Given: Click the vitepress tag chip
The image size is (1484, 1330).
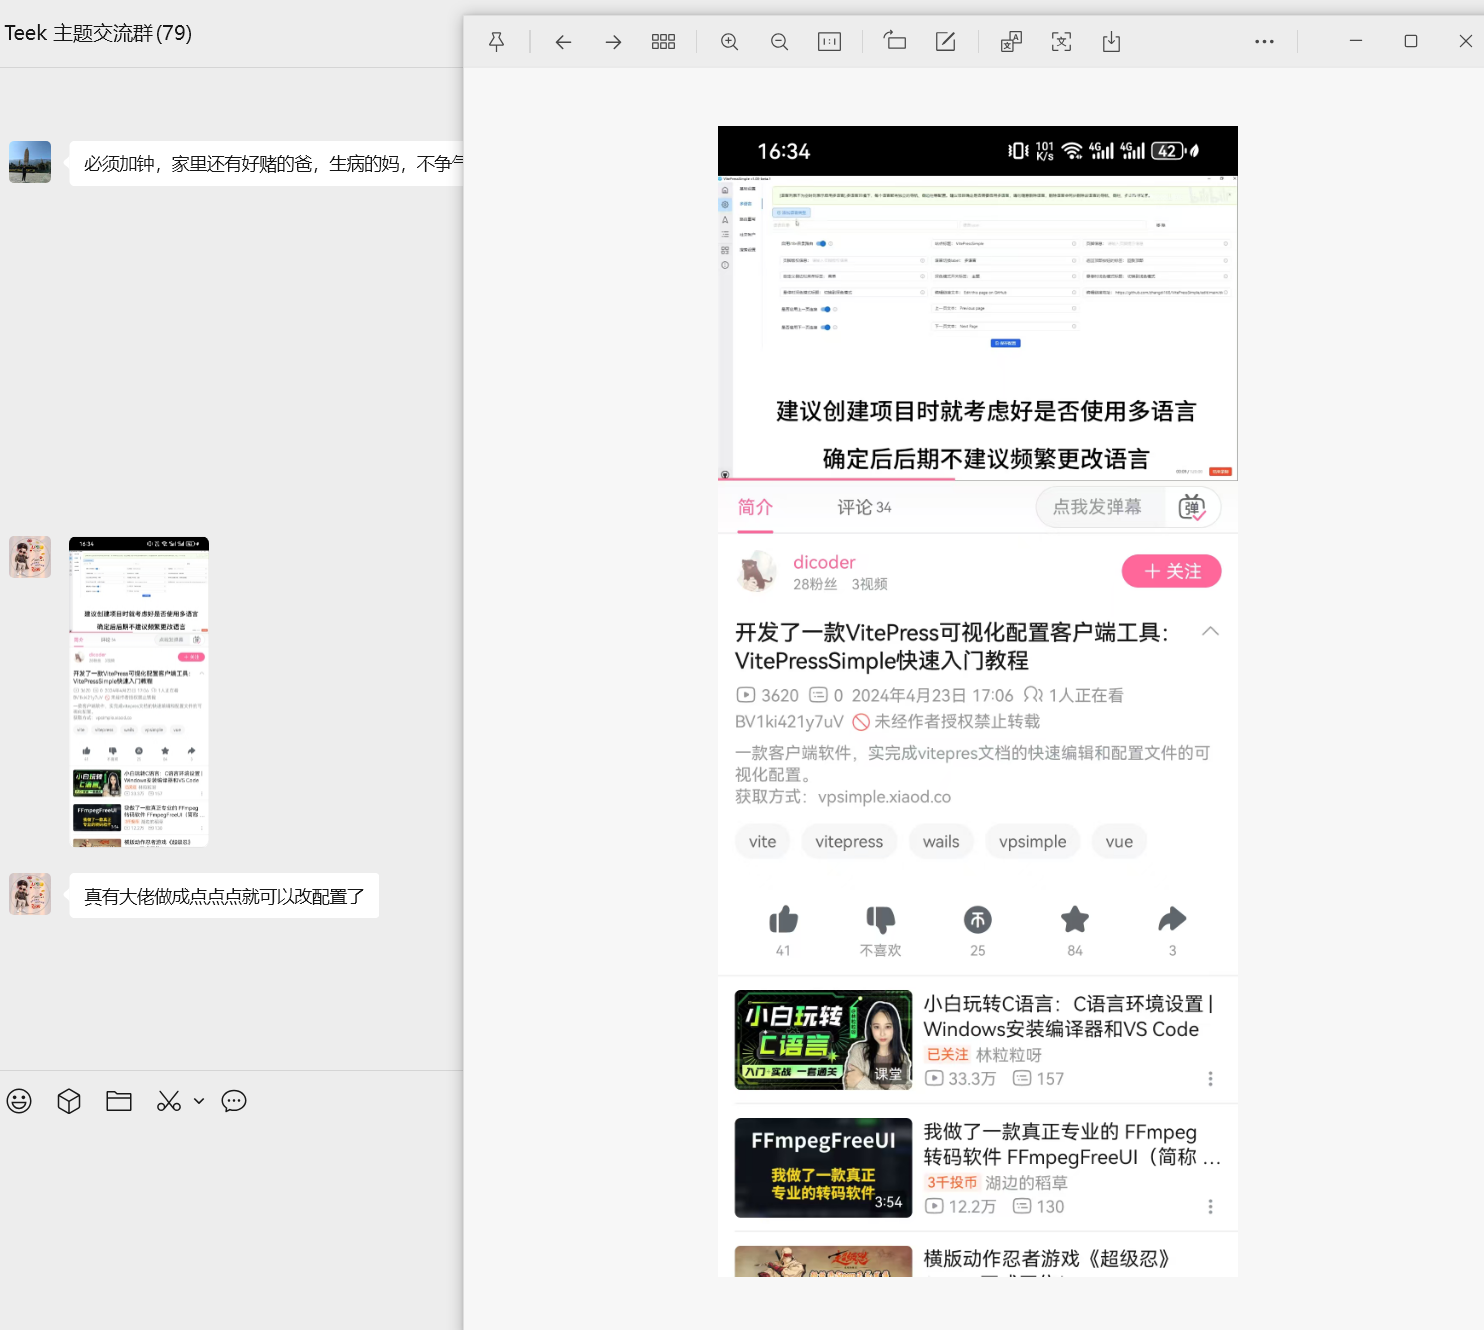Looking at the screenshot, I should 849,842.
